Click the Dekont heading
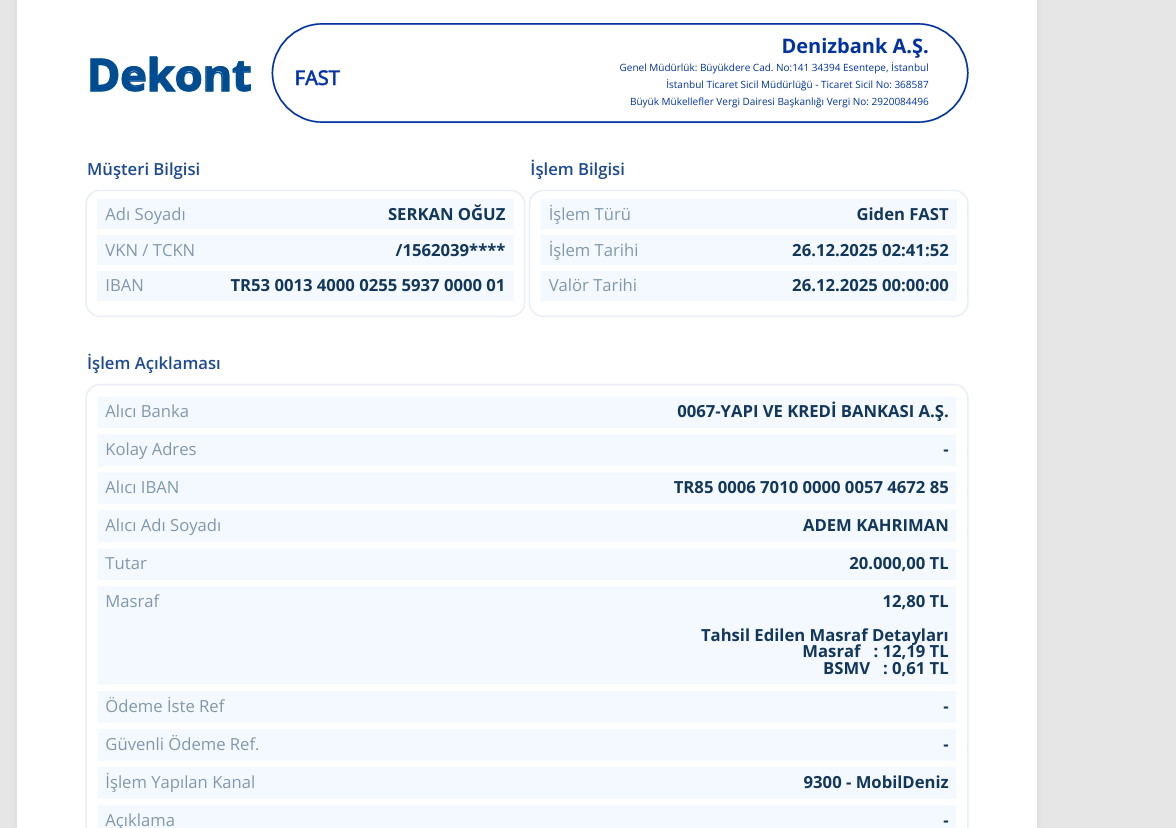The height and width of the screenshot is (828, 1176). pyautogui.click(x=170, y=75)
